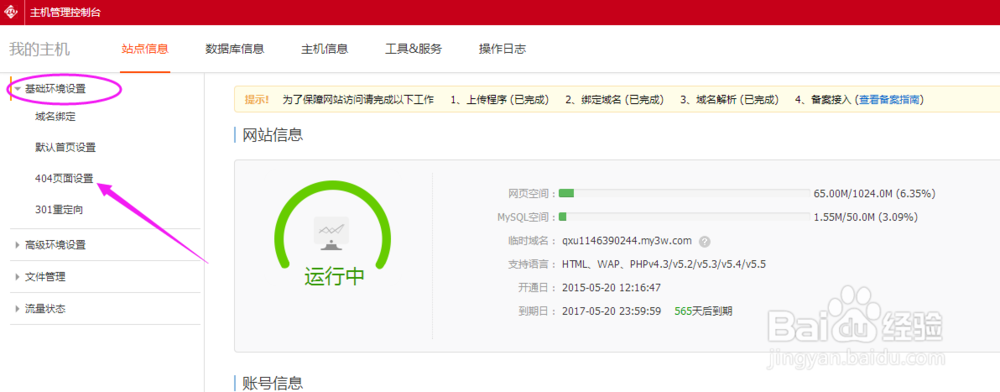Click the 网页空间 usage progress bar
Viewport: 1000px width, 392px height.
tap(684, 193)
